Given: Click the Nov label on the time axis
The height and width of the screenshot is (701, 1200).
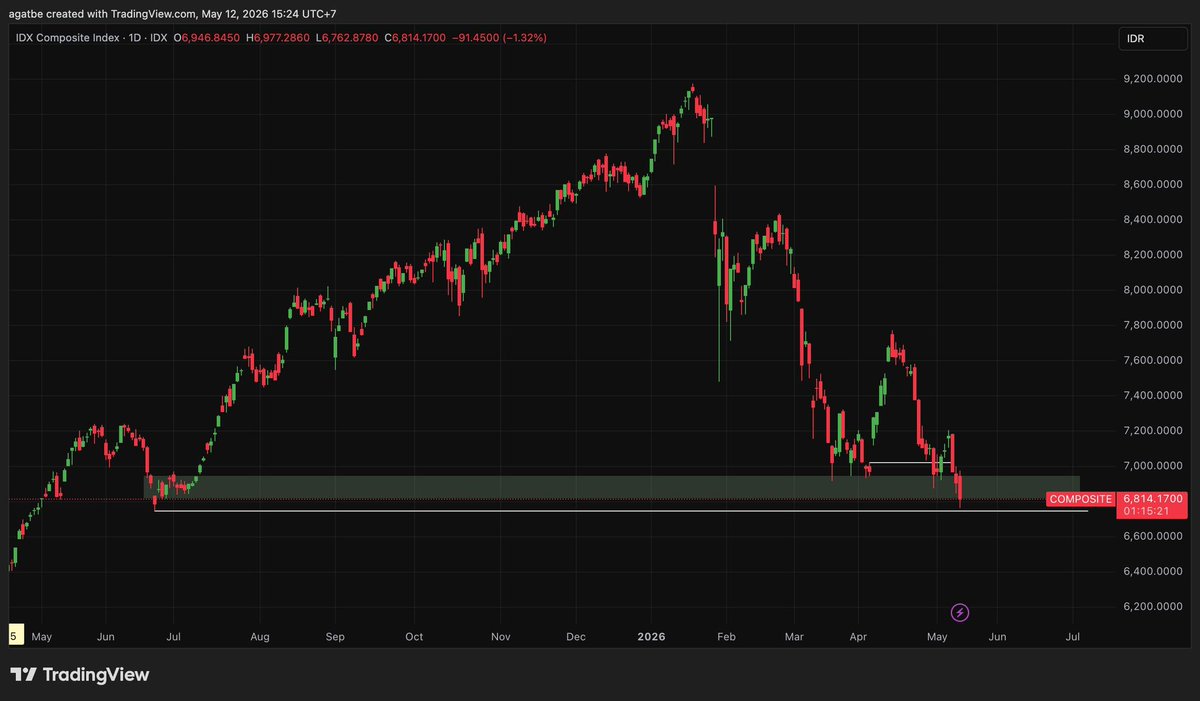Looking at the screenshot, I should [x=501, y=636].
